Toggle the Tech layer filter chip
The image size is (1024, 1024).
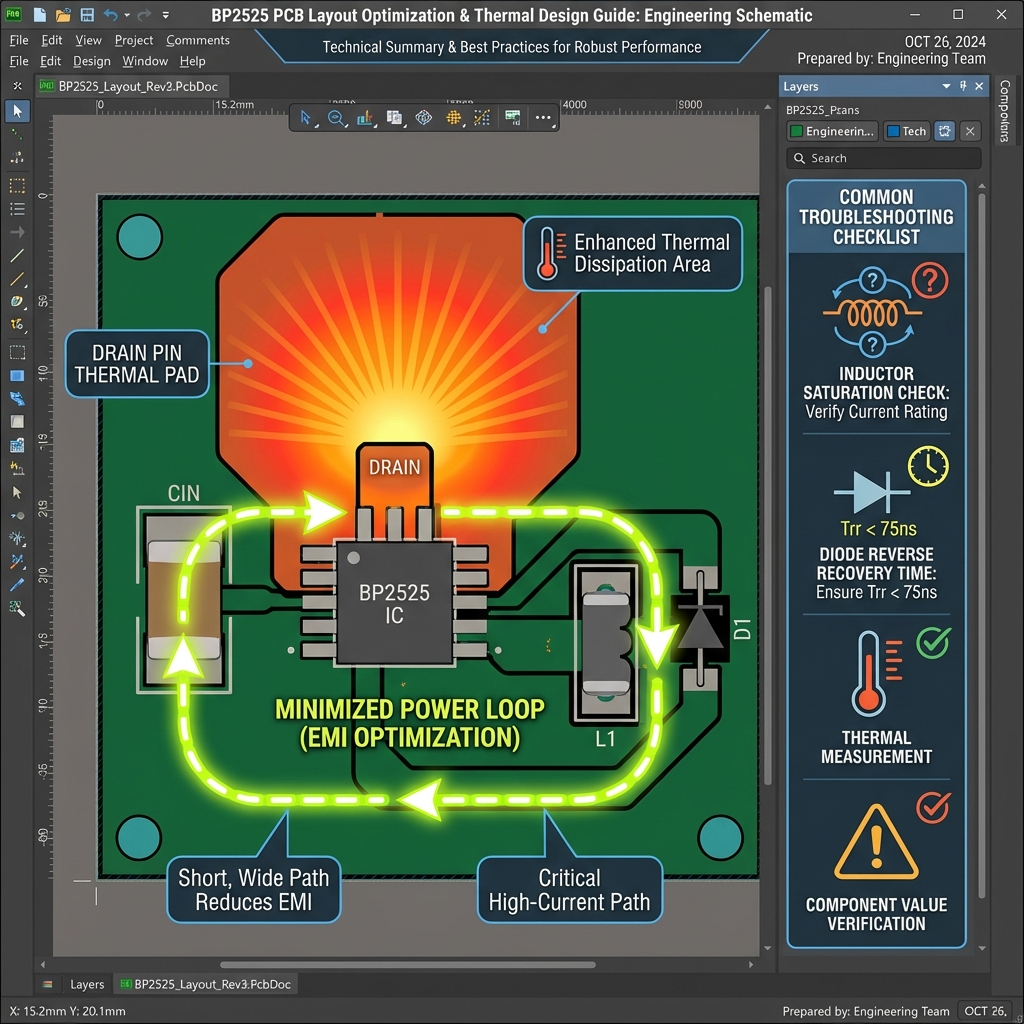[906, 131]
